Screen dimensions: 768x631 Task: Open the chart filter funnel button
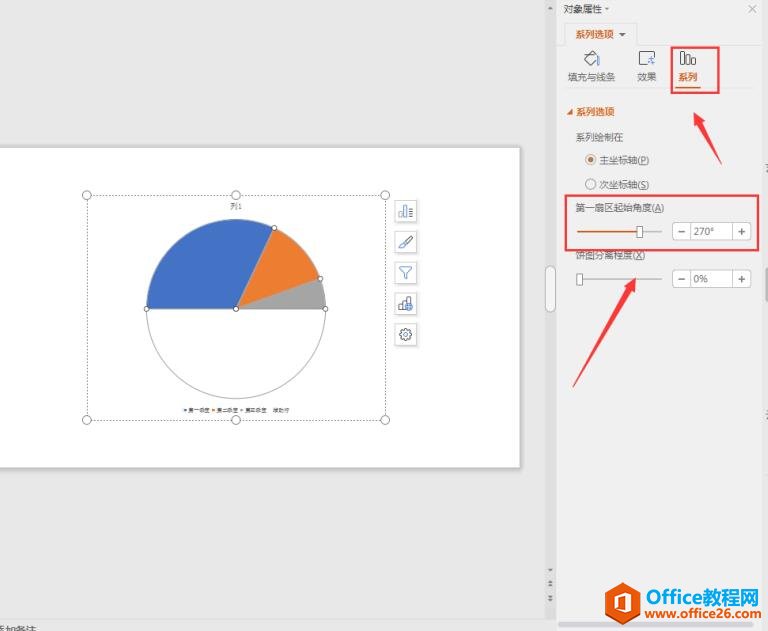[x=406, y=273]
